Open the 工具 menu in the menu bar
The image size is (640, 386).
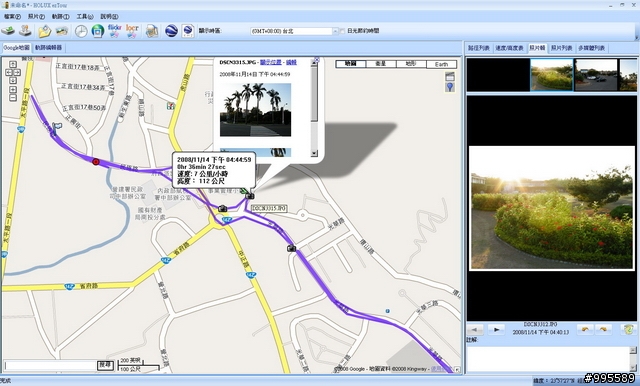coord(84,16)
